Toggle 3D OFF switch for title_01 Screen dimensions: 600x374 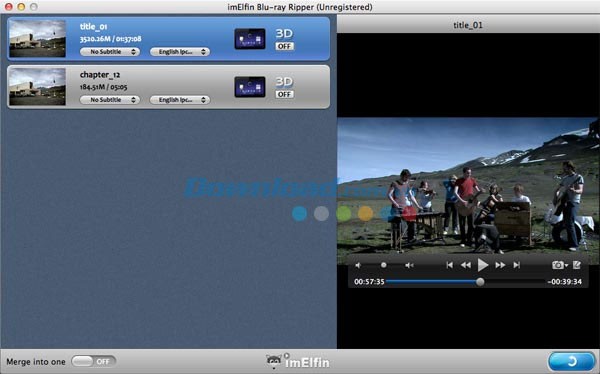click(x=284, y=46)
